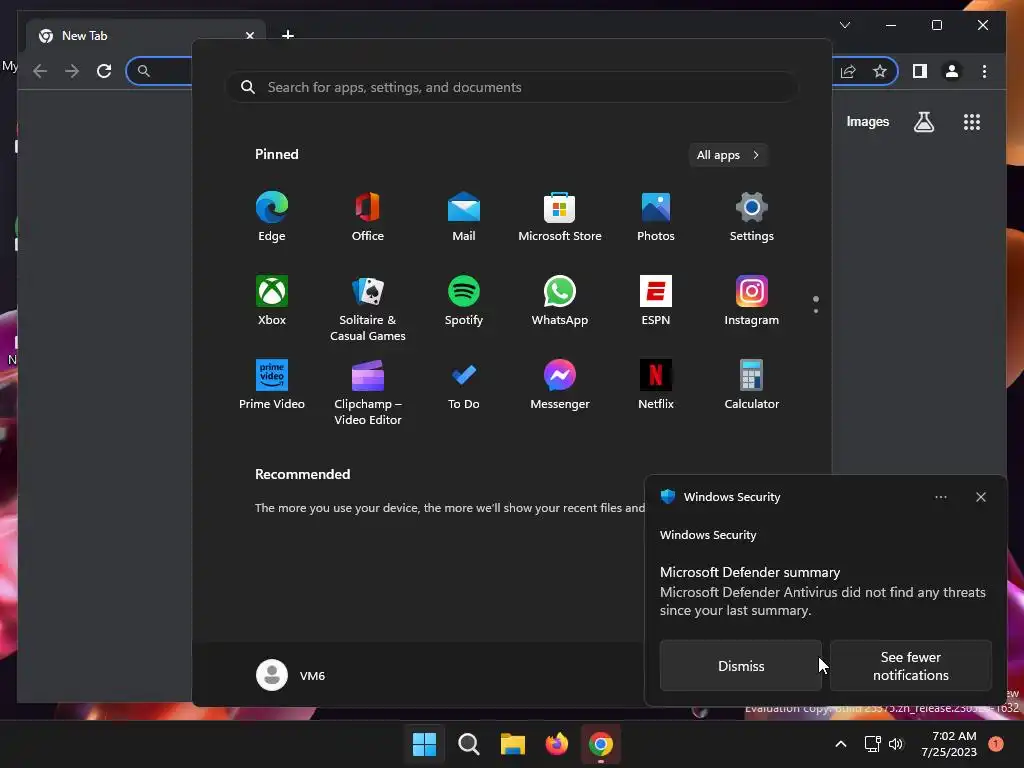Image resolution: width=1024 pixels, height=768 pixels.
Task: Open the Settings gear app
Action: click(752, 217)
